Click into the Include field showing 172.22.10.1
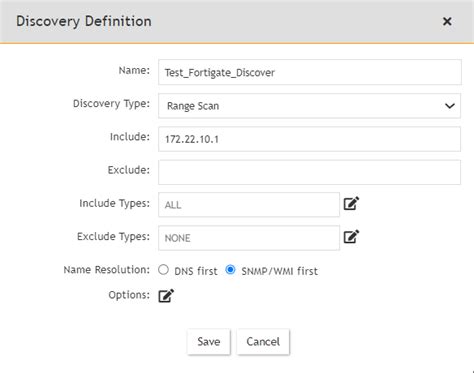 pyautogui.click(x=310, y=139)
